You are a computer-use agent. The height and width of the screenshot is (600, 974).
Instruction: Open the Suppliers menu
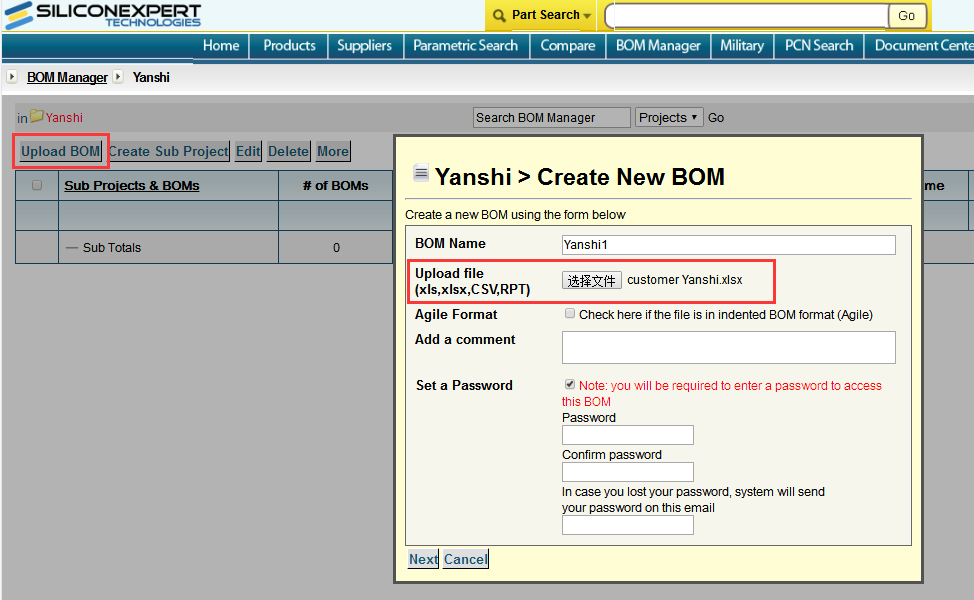(364, 45)
